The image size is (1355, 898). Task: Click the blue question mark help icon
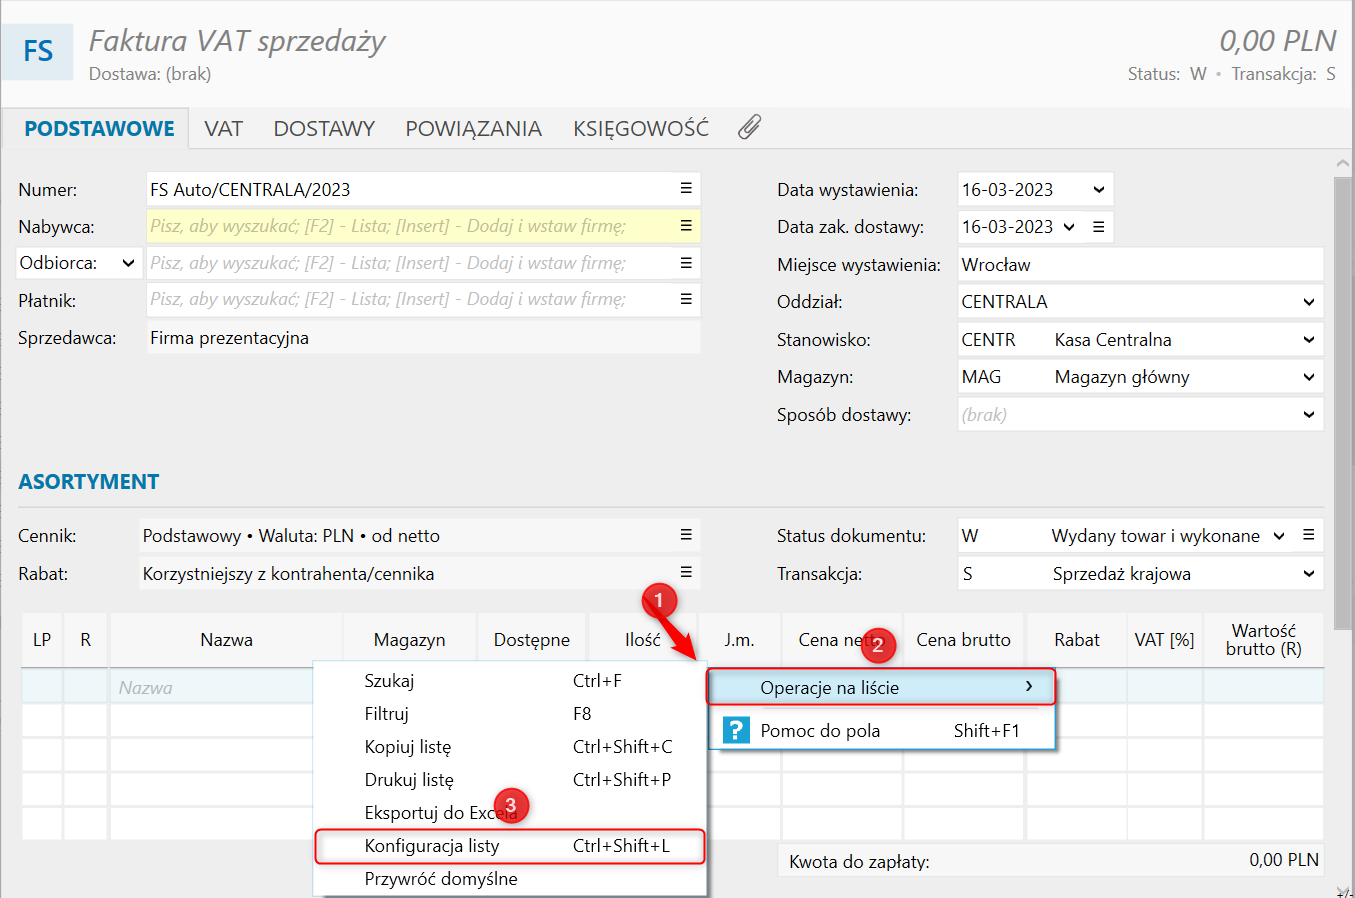click(736, 730)
